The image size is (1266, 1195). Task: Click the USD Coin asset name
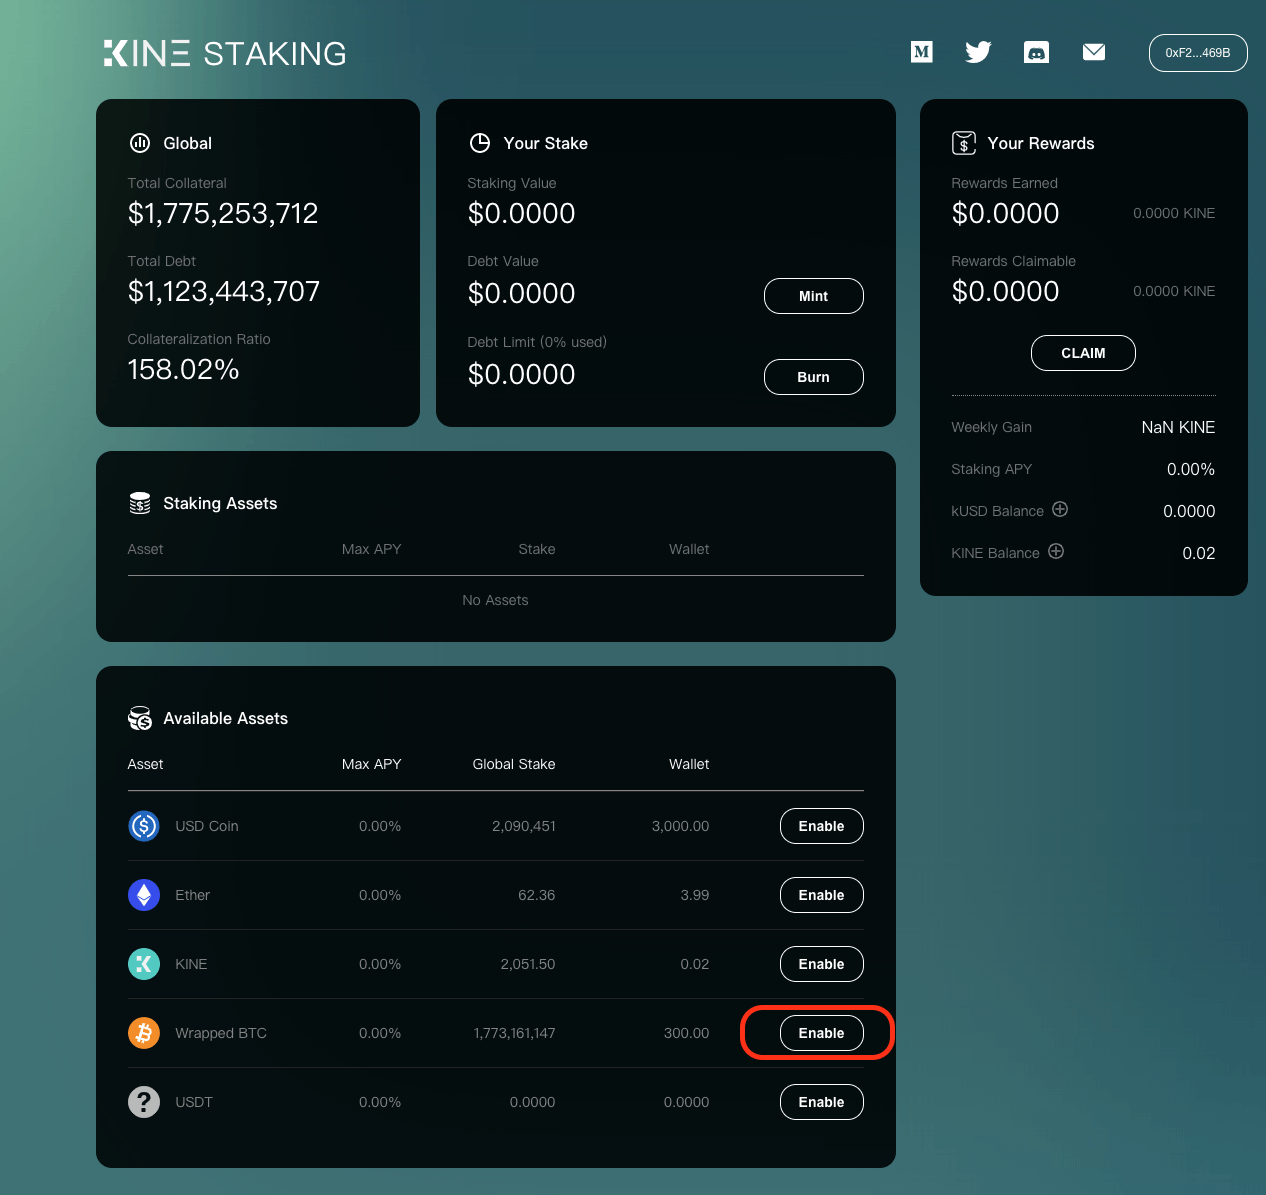click(207, 826)
